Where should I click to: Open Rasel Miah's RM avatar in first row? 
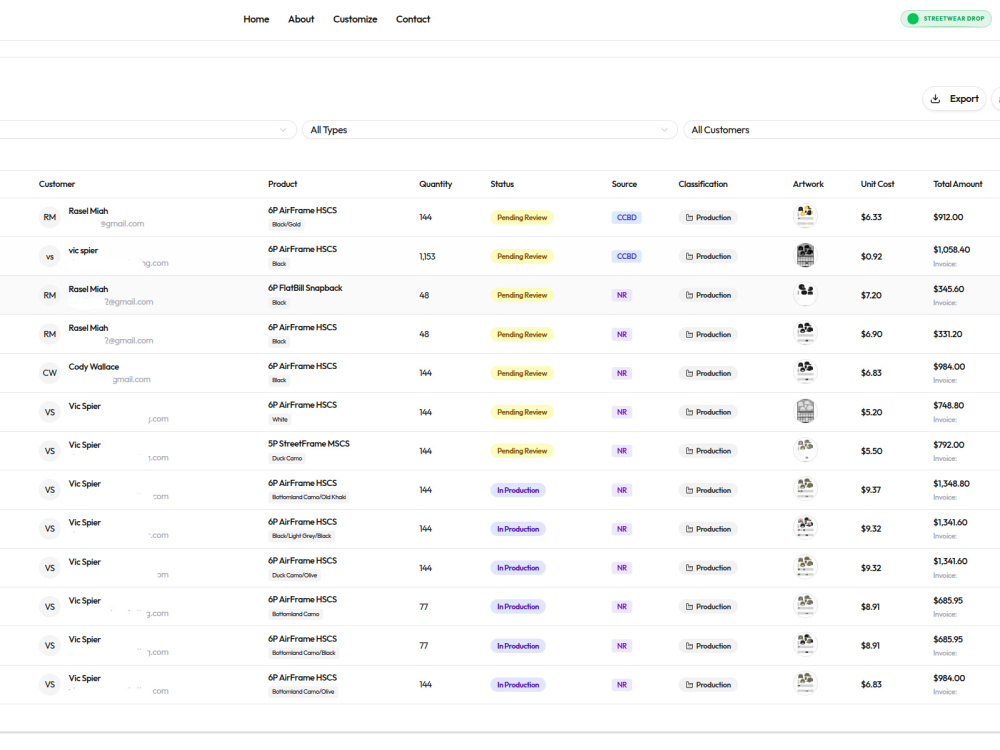click(50, 217)
